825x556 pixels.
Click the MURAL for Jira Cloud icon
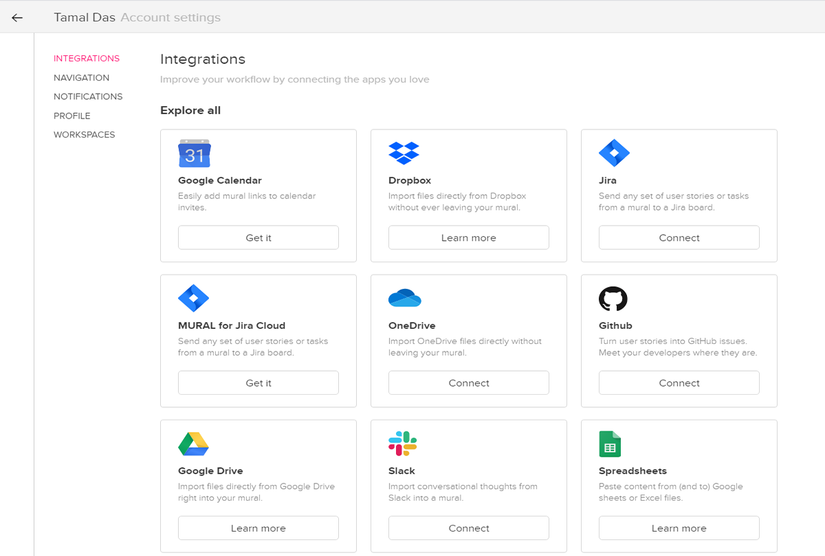(x=193, y=298)
